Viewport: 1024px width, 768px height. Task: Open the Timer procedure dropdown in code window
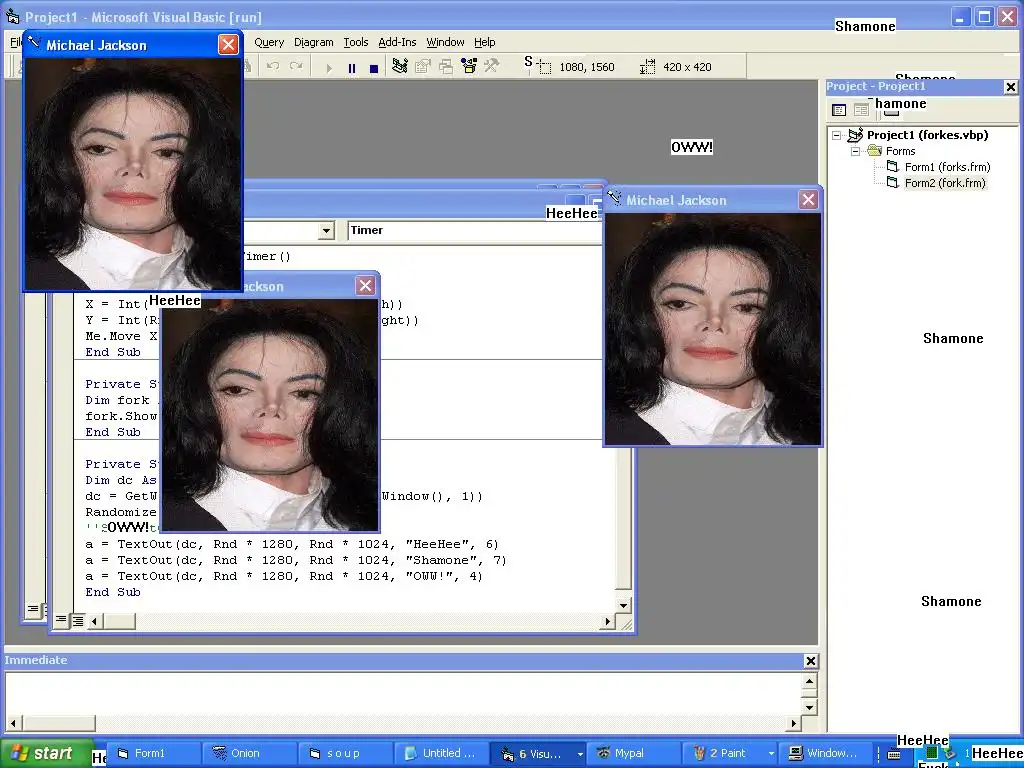click(x=474, y=230)
